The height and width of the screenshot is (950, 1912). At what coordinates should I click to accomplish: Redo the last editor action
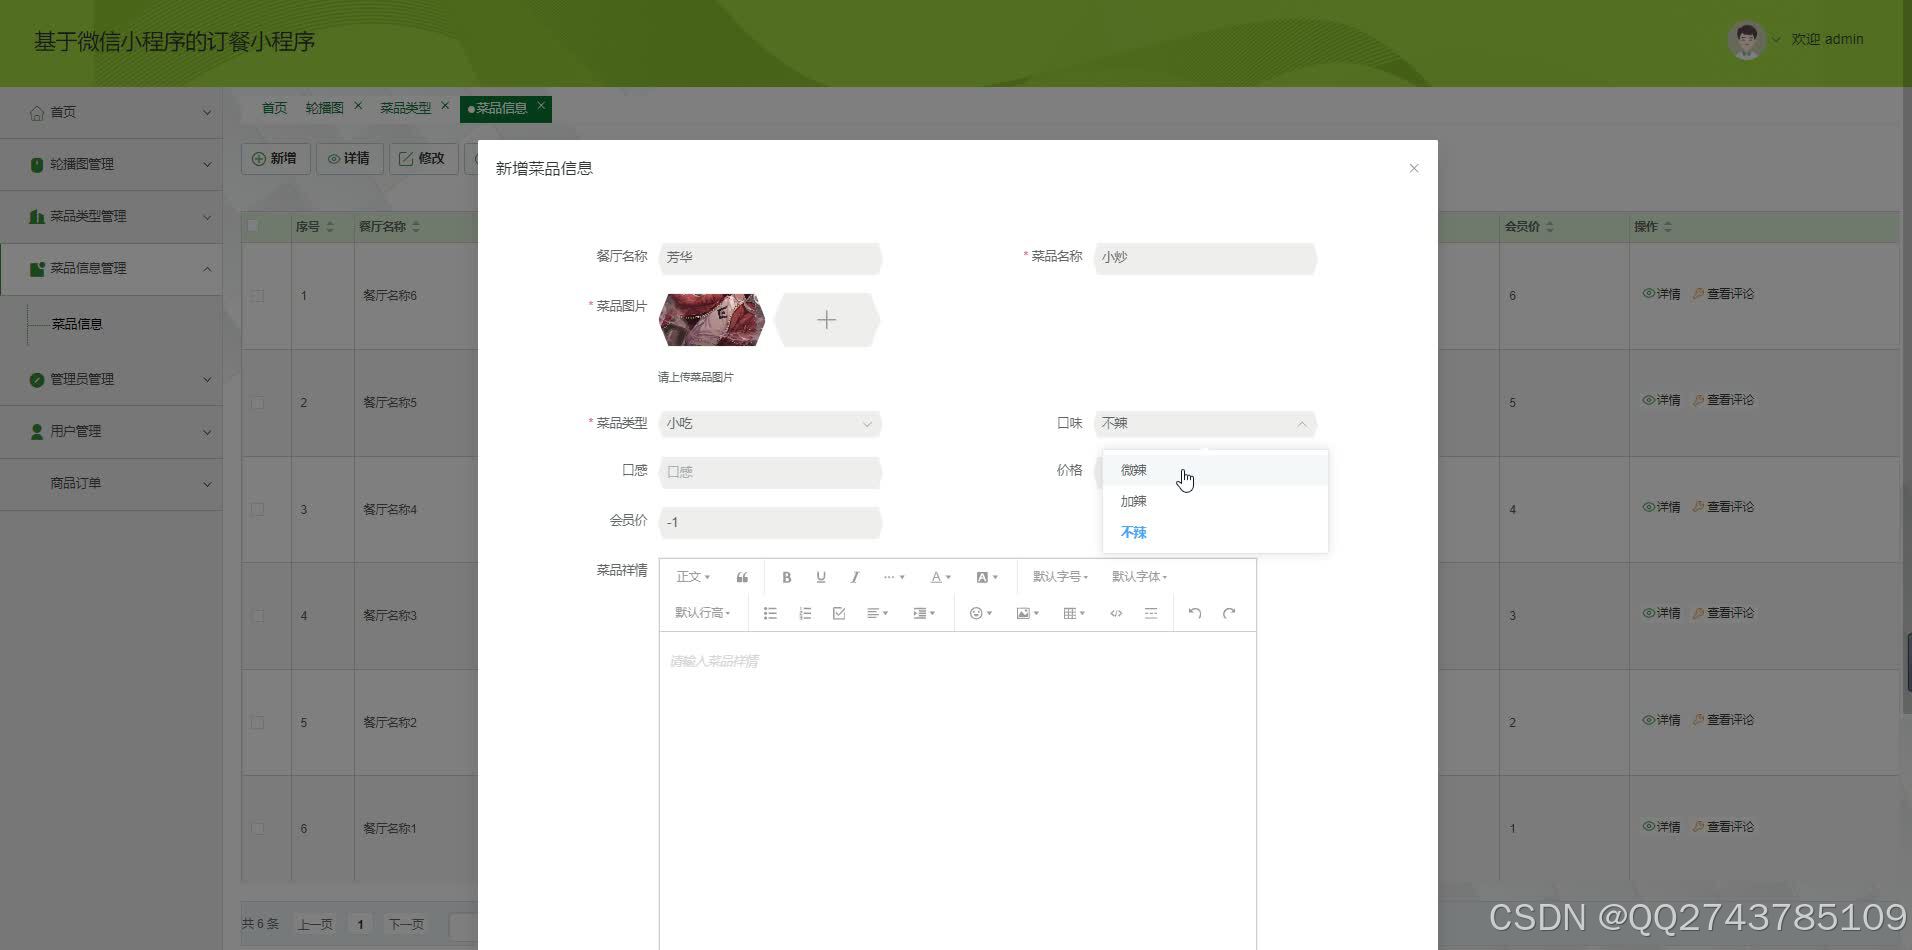tap(1229, 613)
